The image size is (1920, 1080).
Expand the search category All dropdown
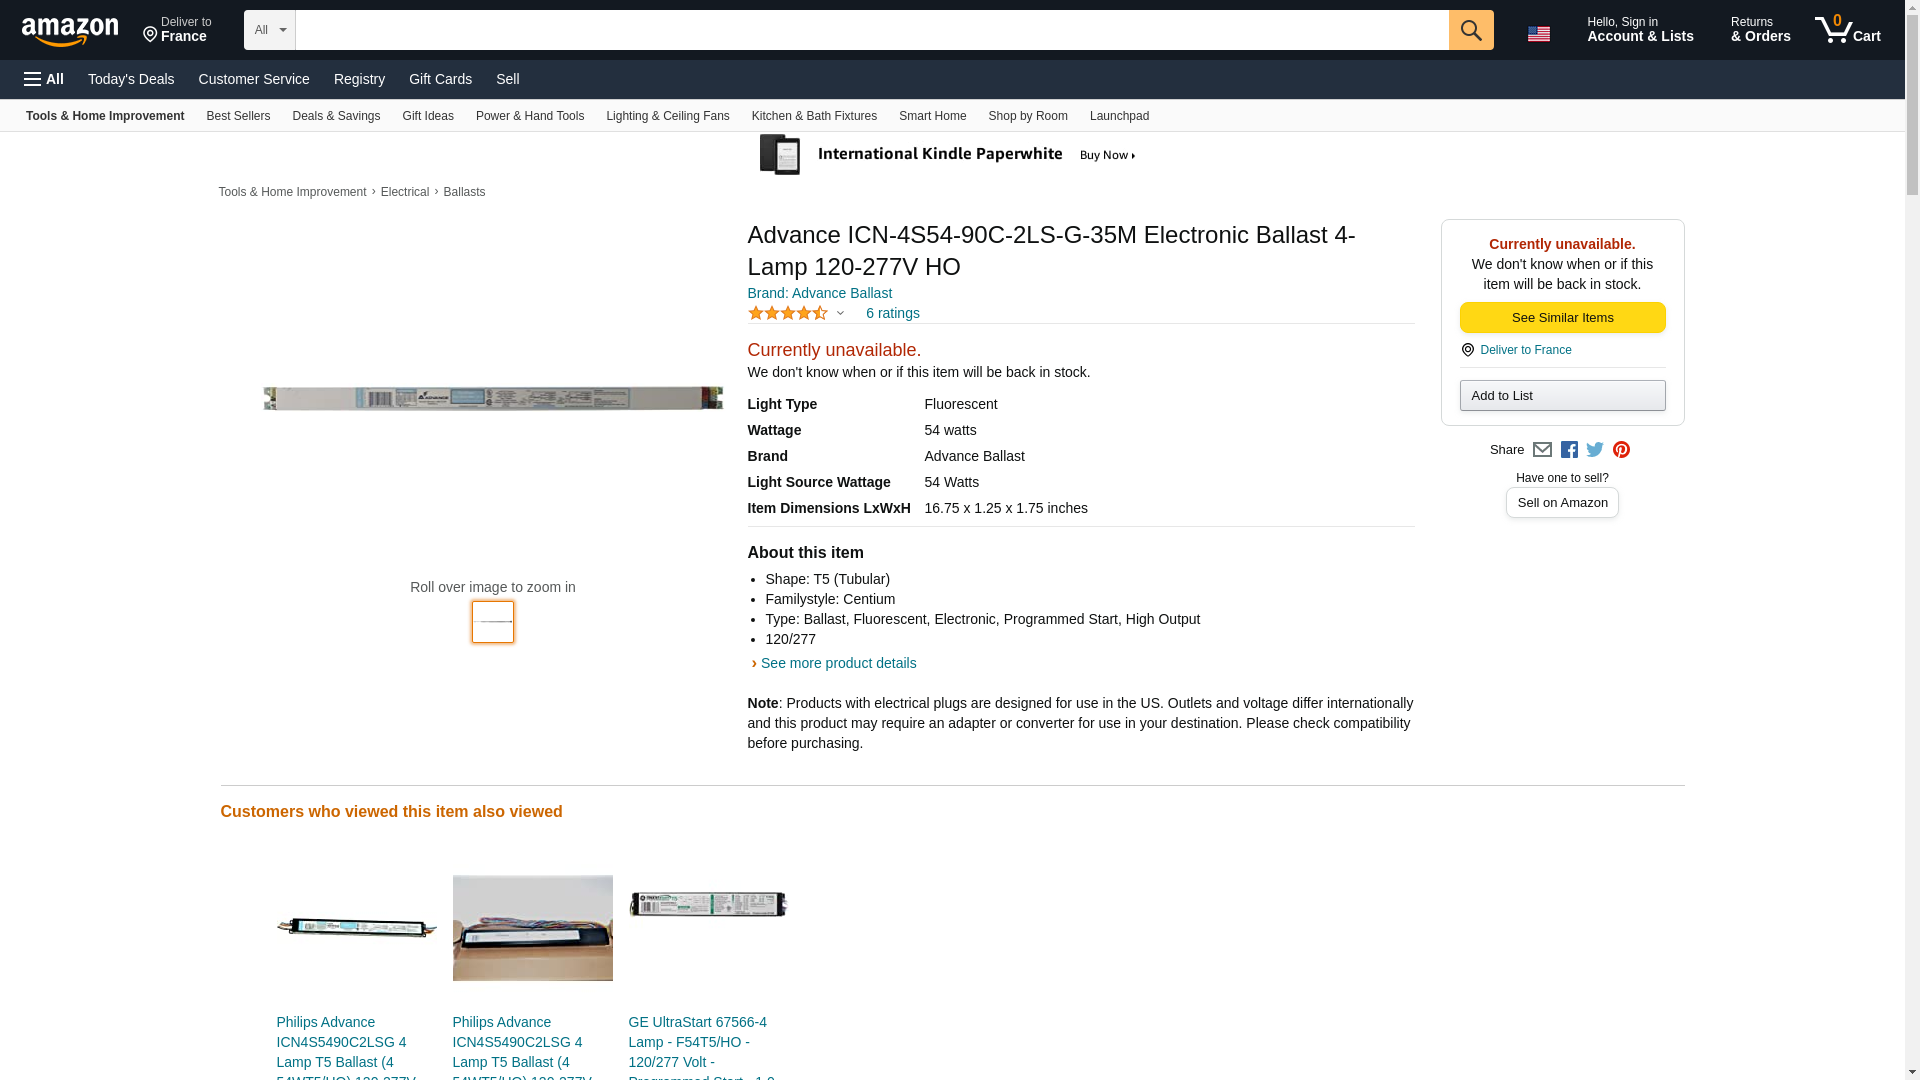tap(269, 30)
